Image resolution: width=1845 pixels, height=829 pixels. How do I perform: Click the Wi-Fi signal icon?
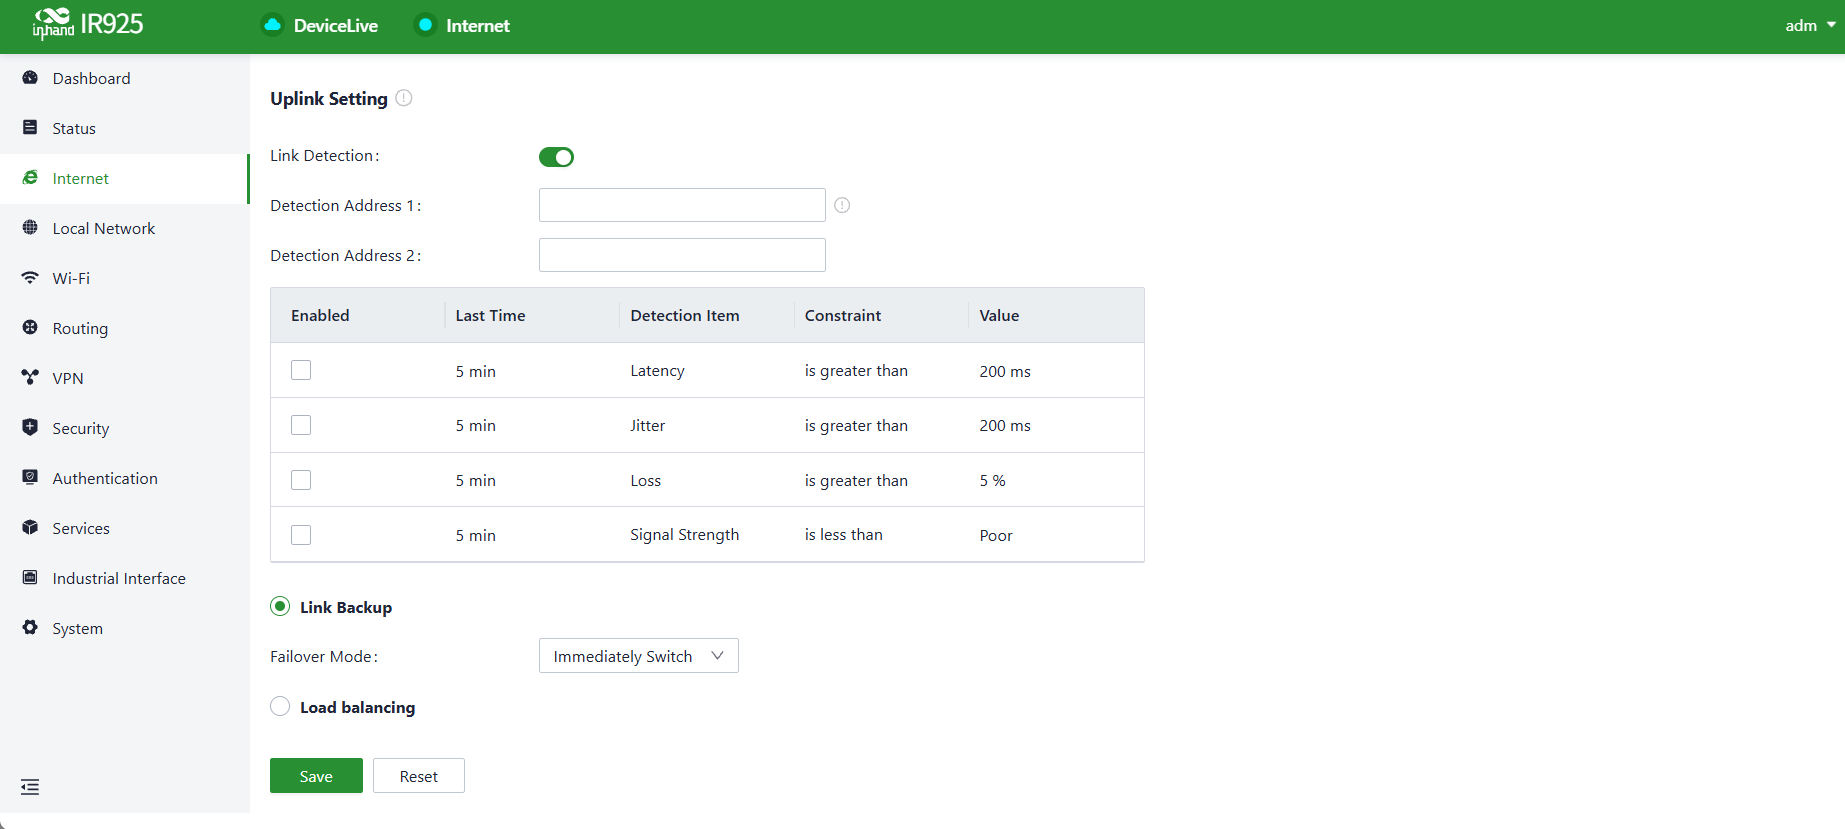[x=30, y=278]
